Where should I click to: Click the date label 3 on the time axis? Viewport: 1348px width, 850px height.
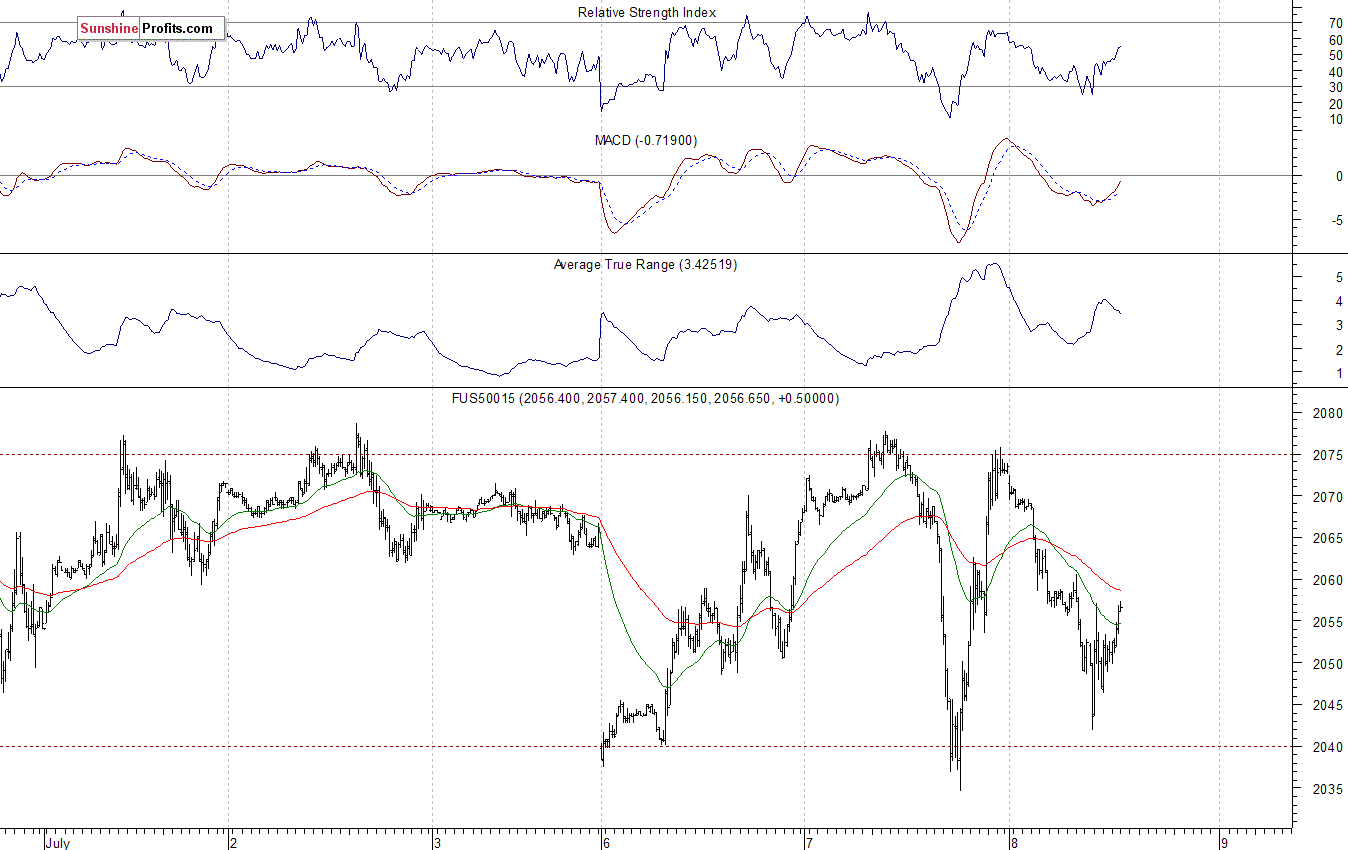click(x=438, y=842)
